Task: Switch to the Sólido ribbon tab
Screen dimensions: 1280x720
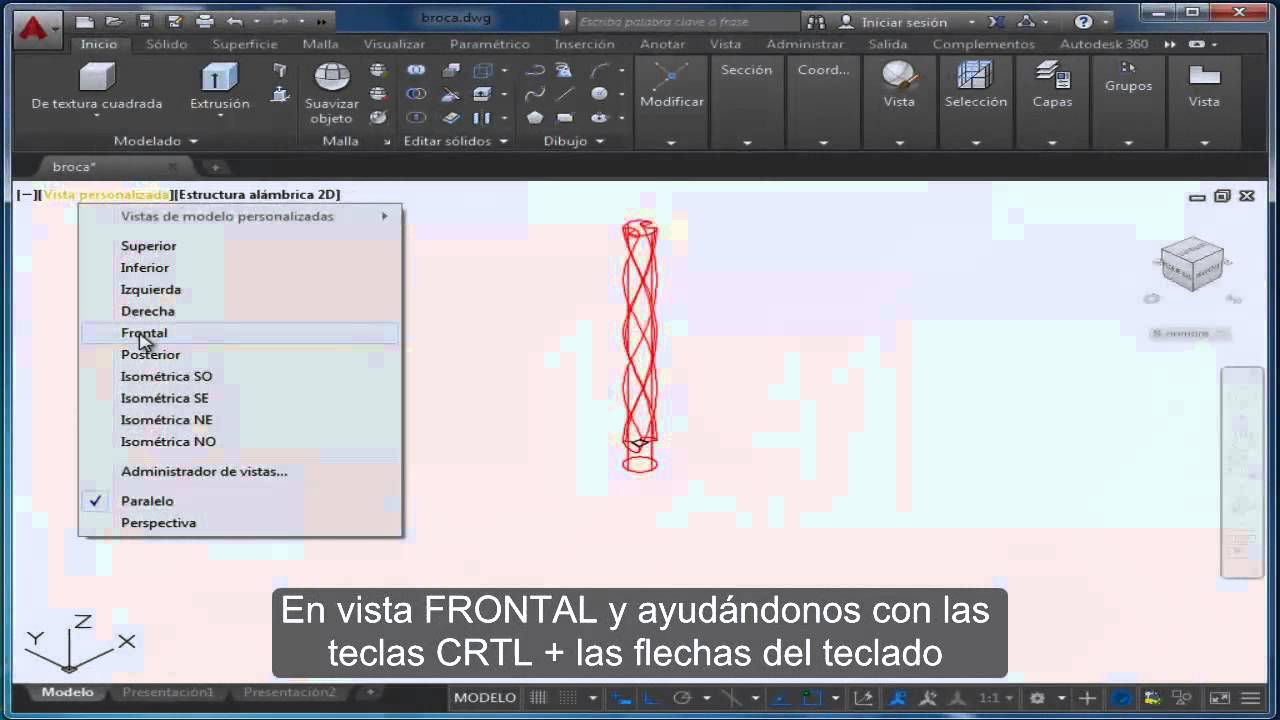Action: [x=166, y=44]
